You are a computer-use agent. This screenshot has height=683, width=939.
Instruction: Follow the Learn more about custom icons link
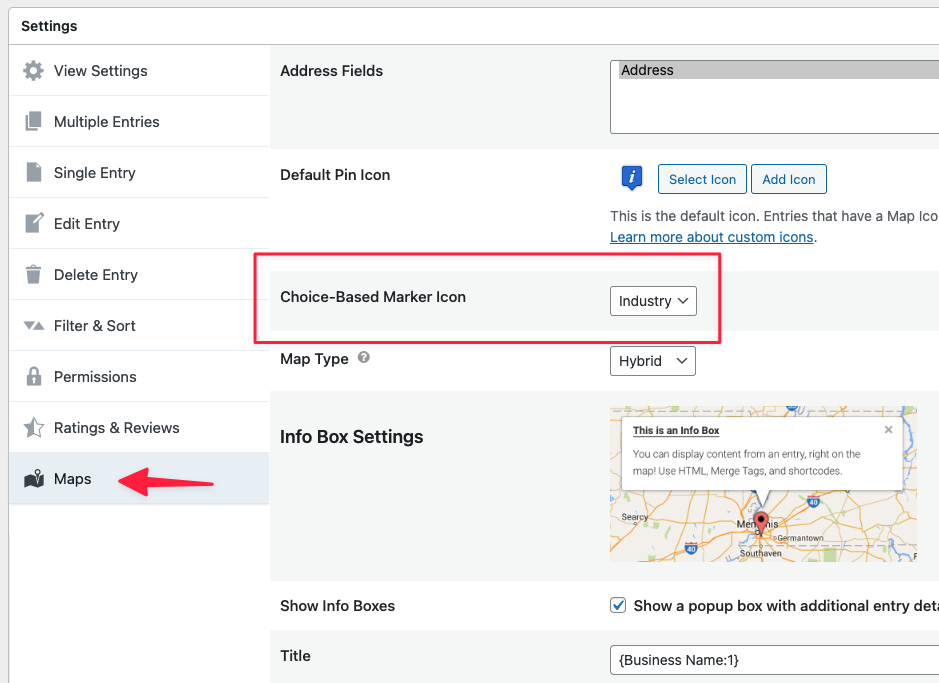712,238
